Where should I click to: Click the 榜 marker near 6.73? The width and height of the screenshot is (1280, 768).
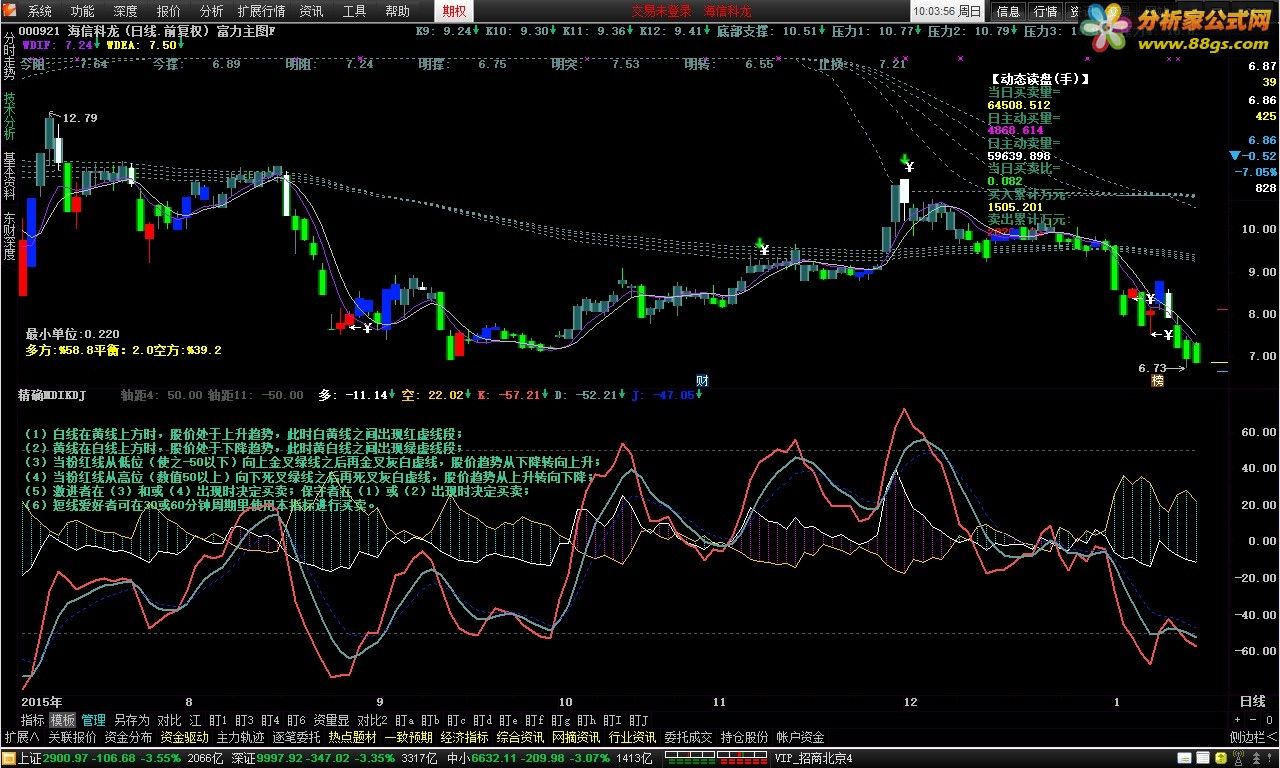click(1157, 381)
